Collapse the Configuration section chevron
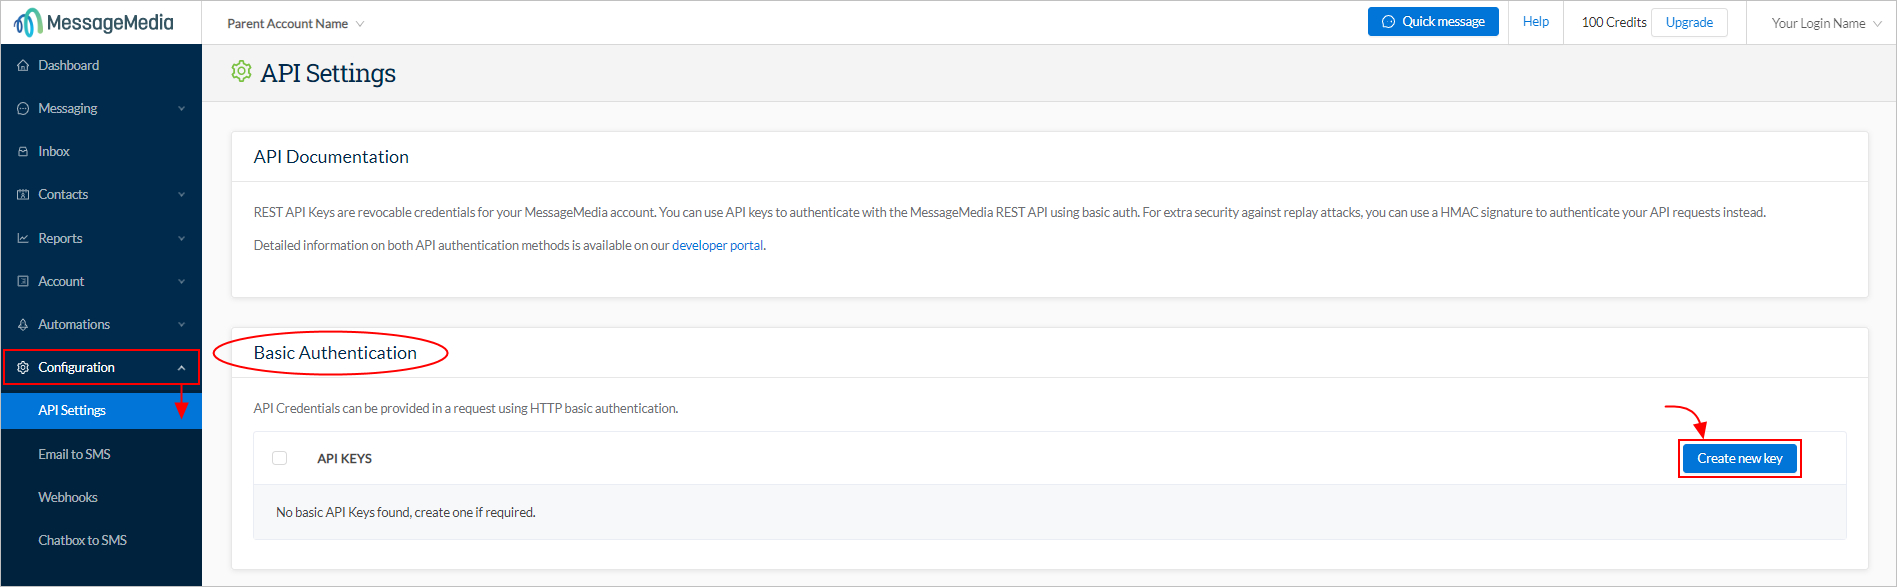 pos(181,367)
